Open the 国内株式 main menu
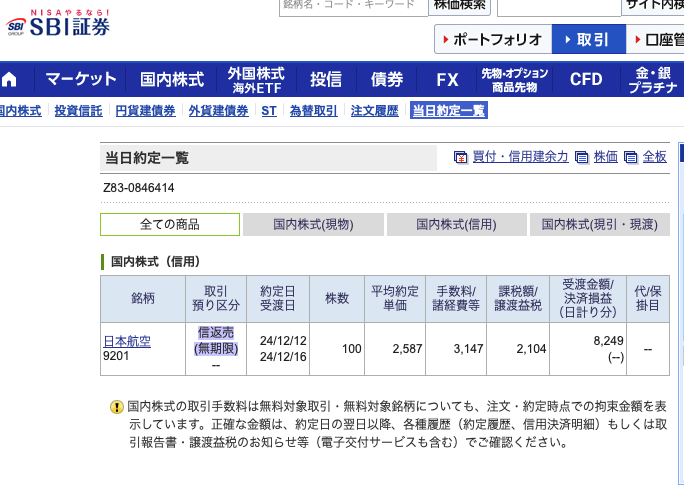The height and width of the screenshot is (497, 684). click(x=172, y=79)
